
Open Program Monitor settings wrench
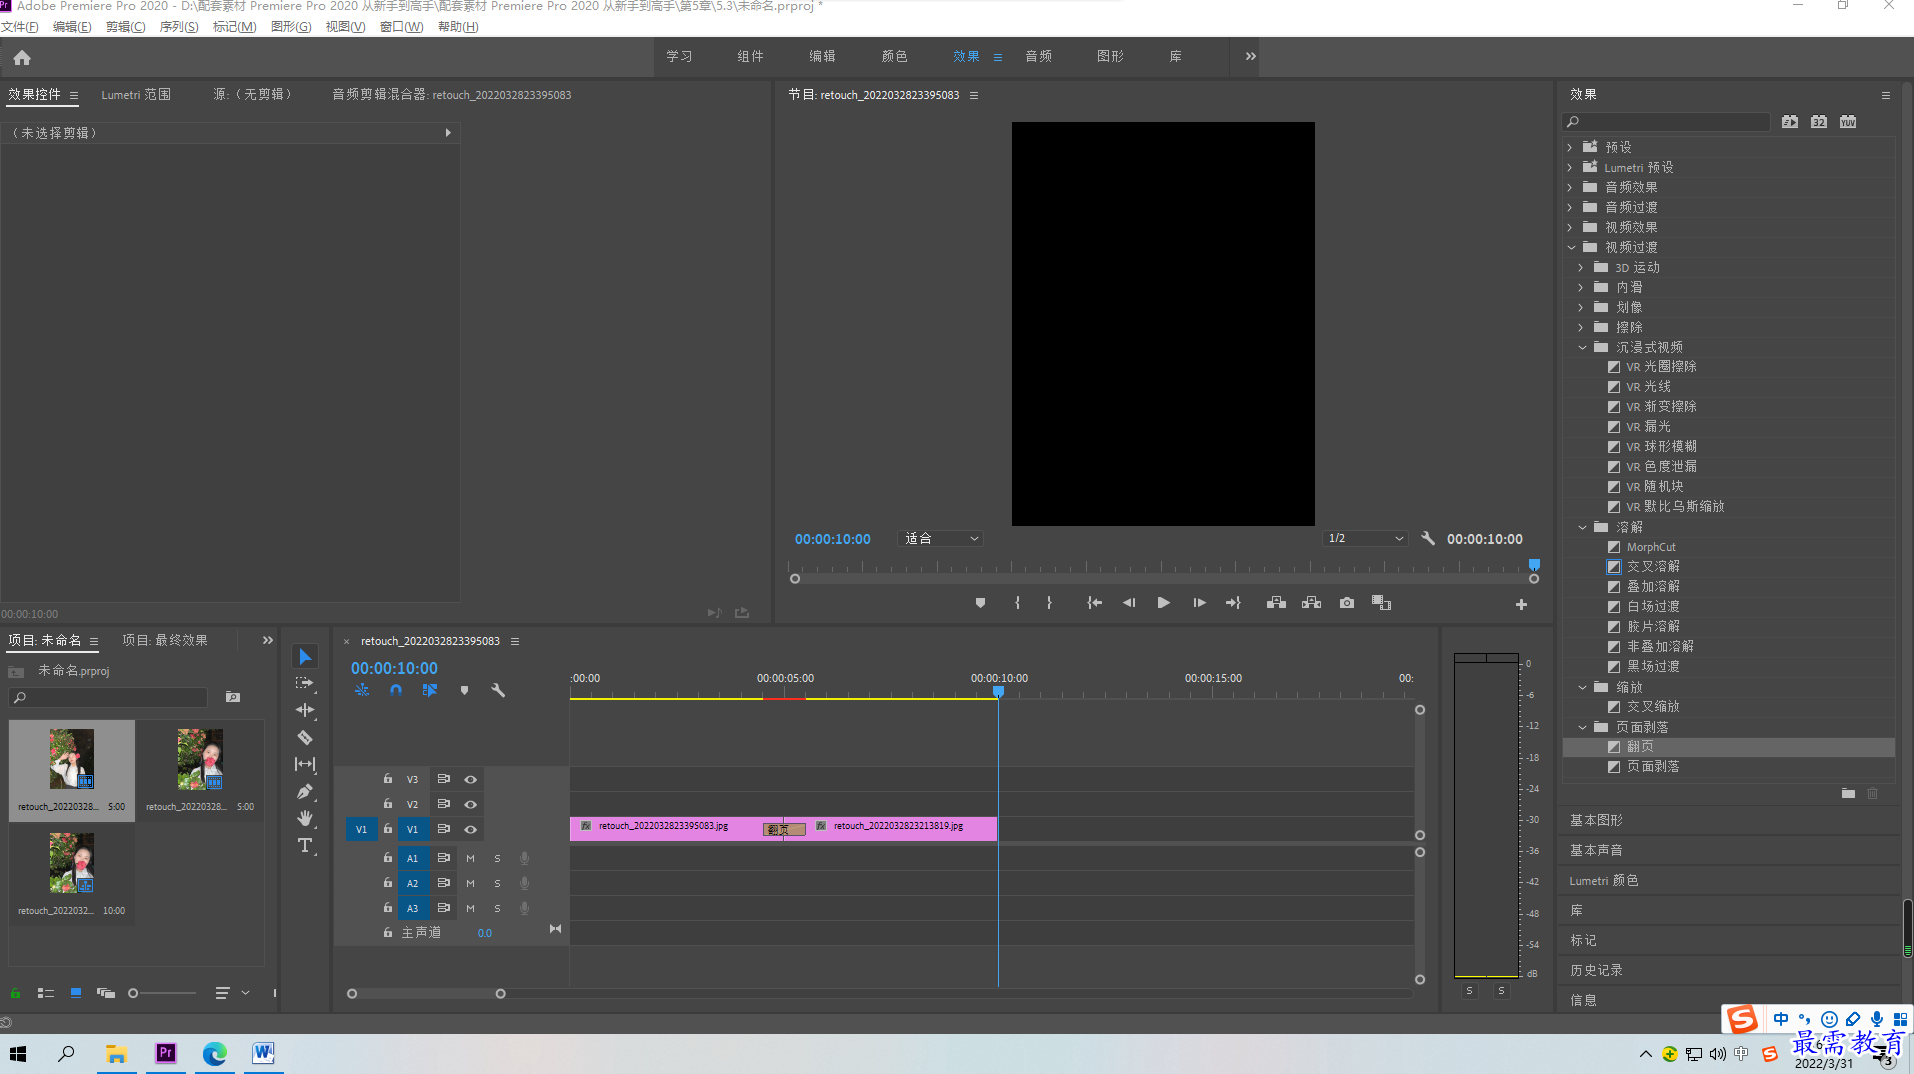coord(1428,539)
